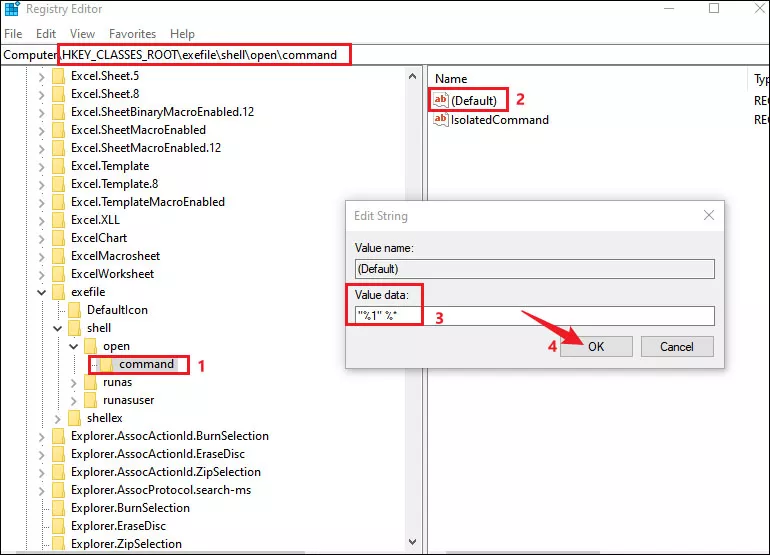The height and width of the screenshot is (555, 770).
Task: Select the Excel.XLL folder icon
Action: [58, 220]
